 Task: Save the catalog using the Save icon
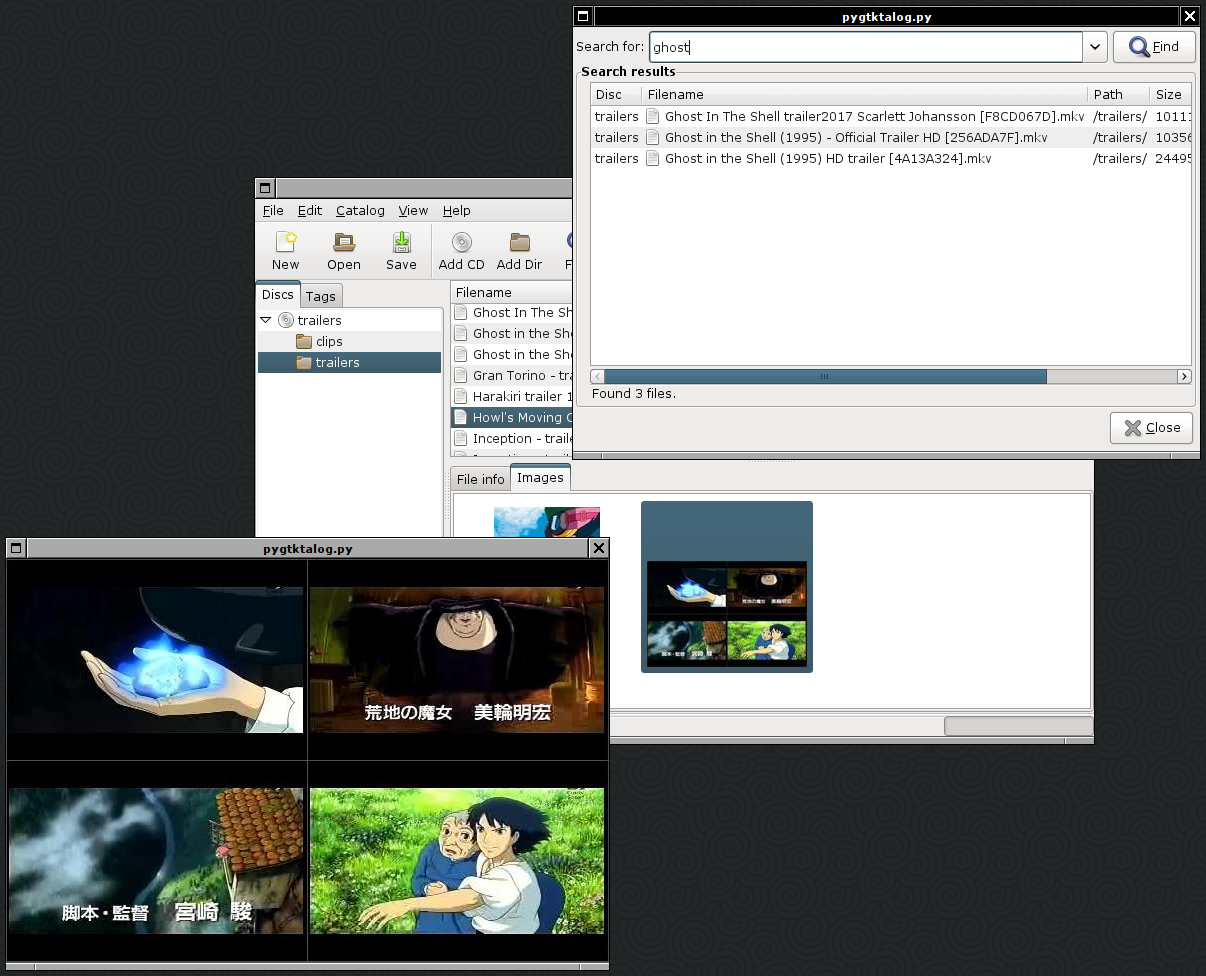401,250
